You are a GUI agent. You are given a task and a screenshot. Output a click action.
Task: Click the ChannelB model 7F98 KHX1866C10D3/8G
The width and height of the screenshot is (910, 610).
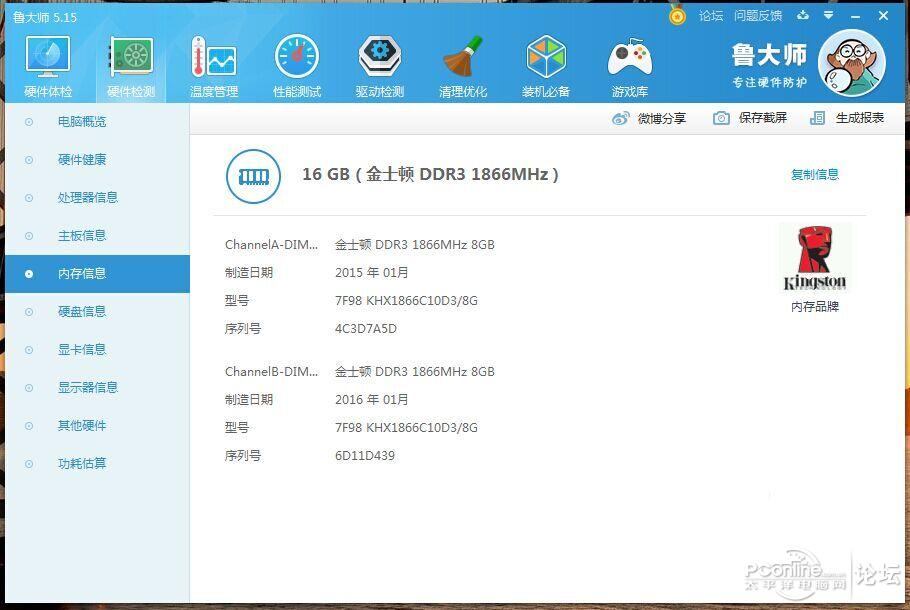(406, 428)
